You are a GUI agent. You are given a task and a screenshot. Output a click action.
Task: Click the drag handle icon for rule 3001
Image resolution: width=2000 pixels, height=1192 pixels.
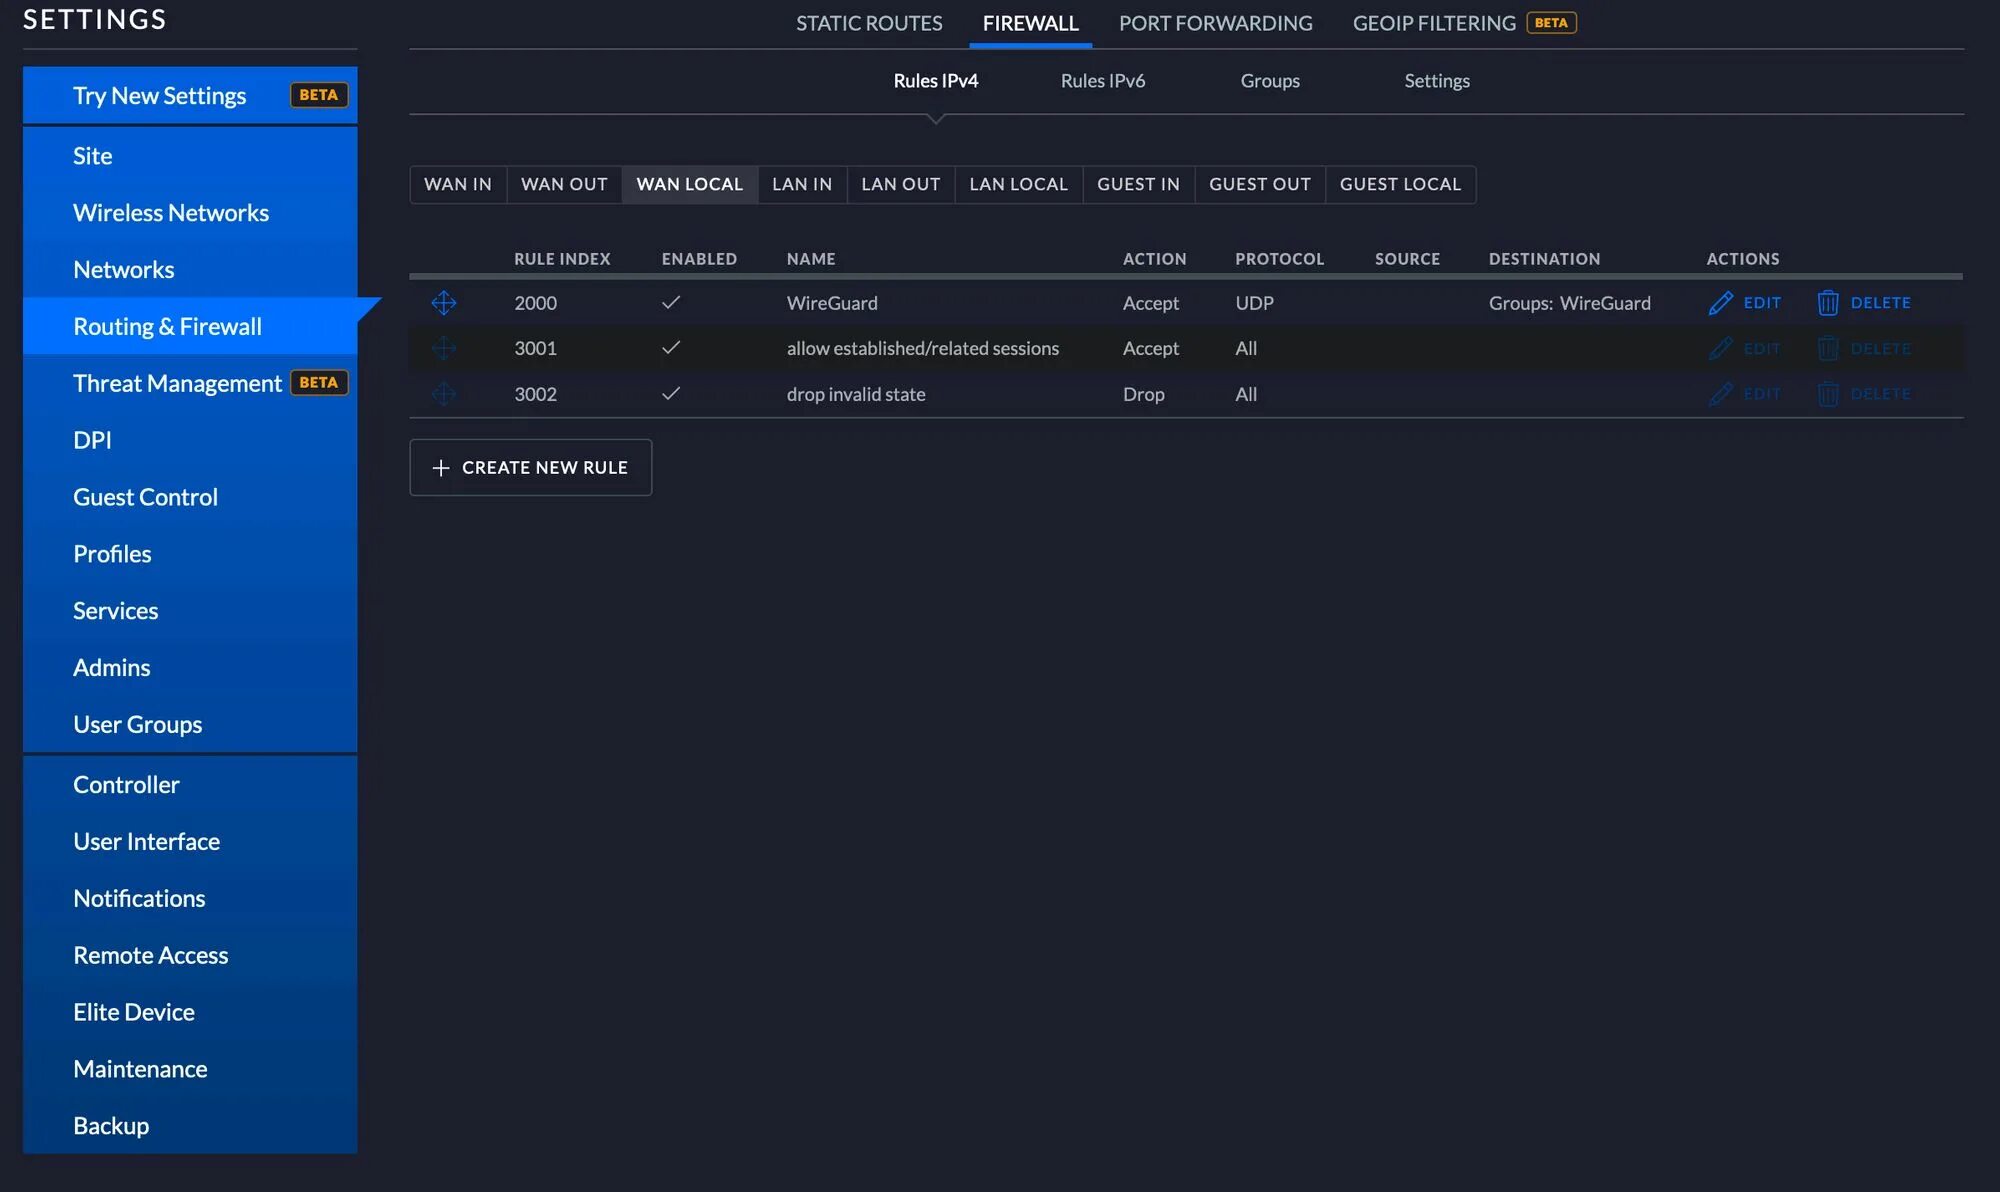pyautogui.click(x=441, y=348)
